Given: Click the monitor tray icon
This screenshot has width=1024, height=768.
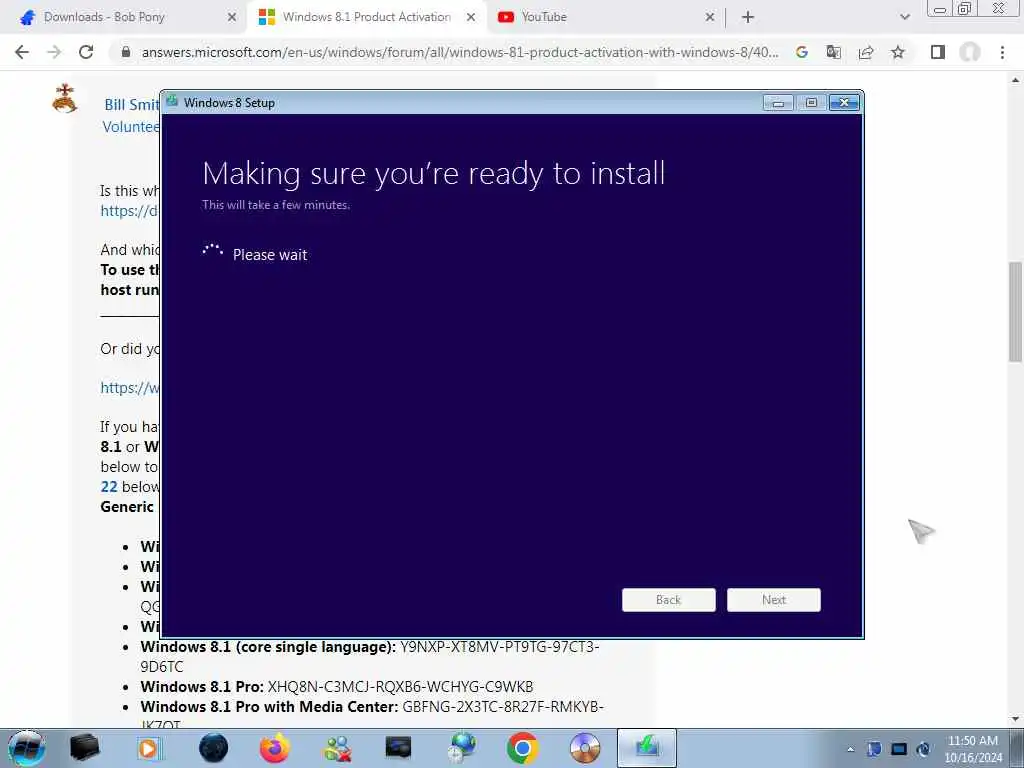Looking at the screenshot, I should pos(899,749).
